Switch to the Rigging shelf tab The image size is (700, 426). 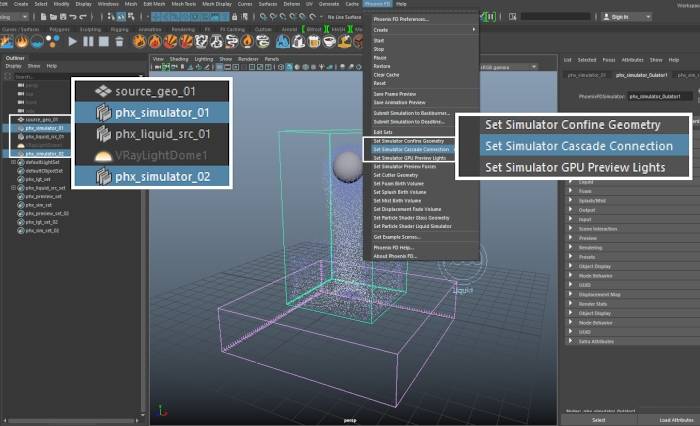pos(119,29)
